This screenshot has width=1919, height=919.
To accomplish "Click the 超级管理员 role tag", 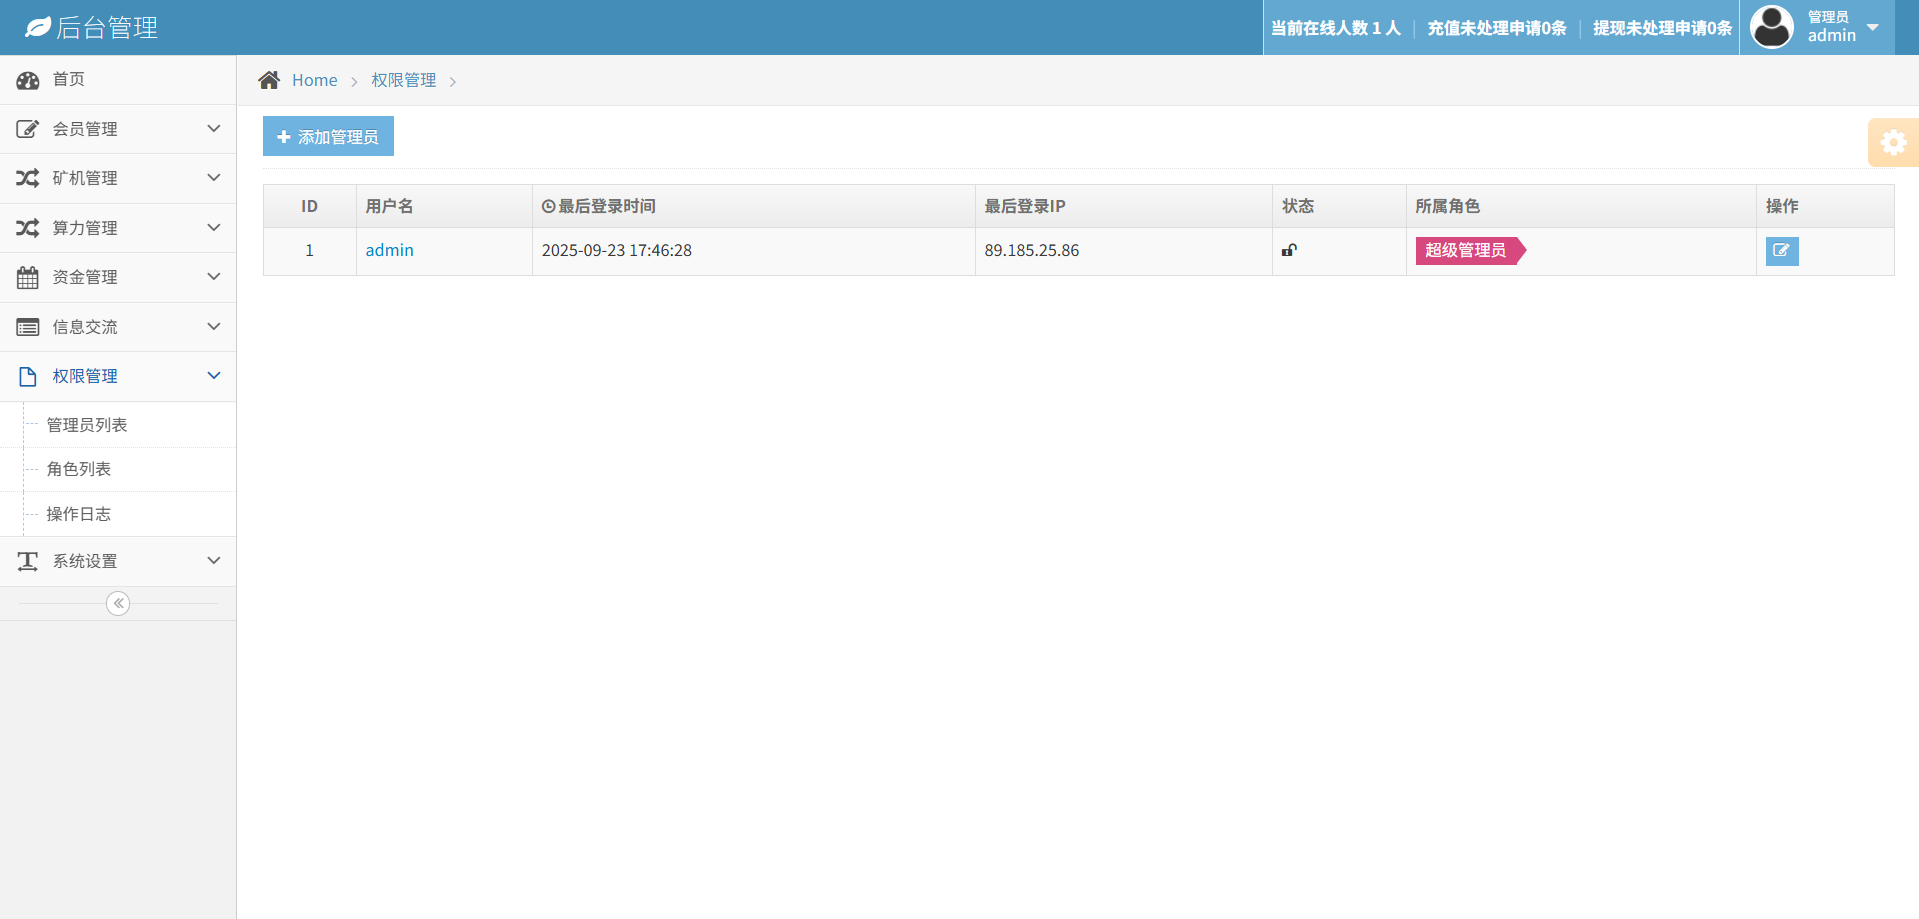I will click(x=1466, y=250).
